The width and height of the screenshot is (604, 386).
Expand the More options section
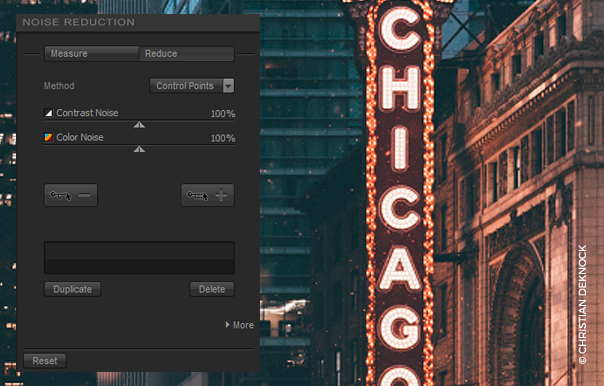point(240,325)
